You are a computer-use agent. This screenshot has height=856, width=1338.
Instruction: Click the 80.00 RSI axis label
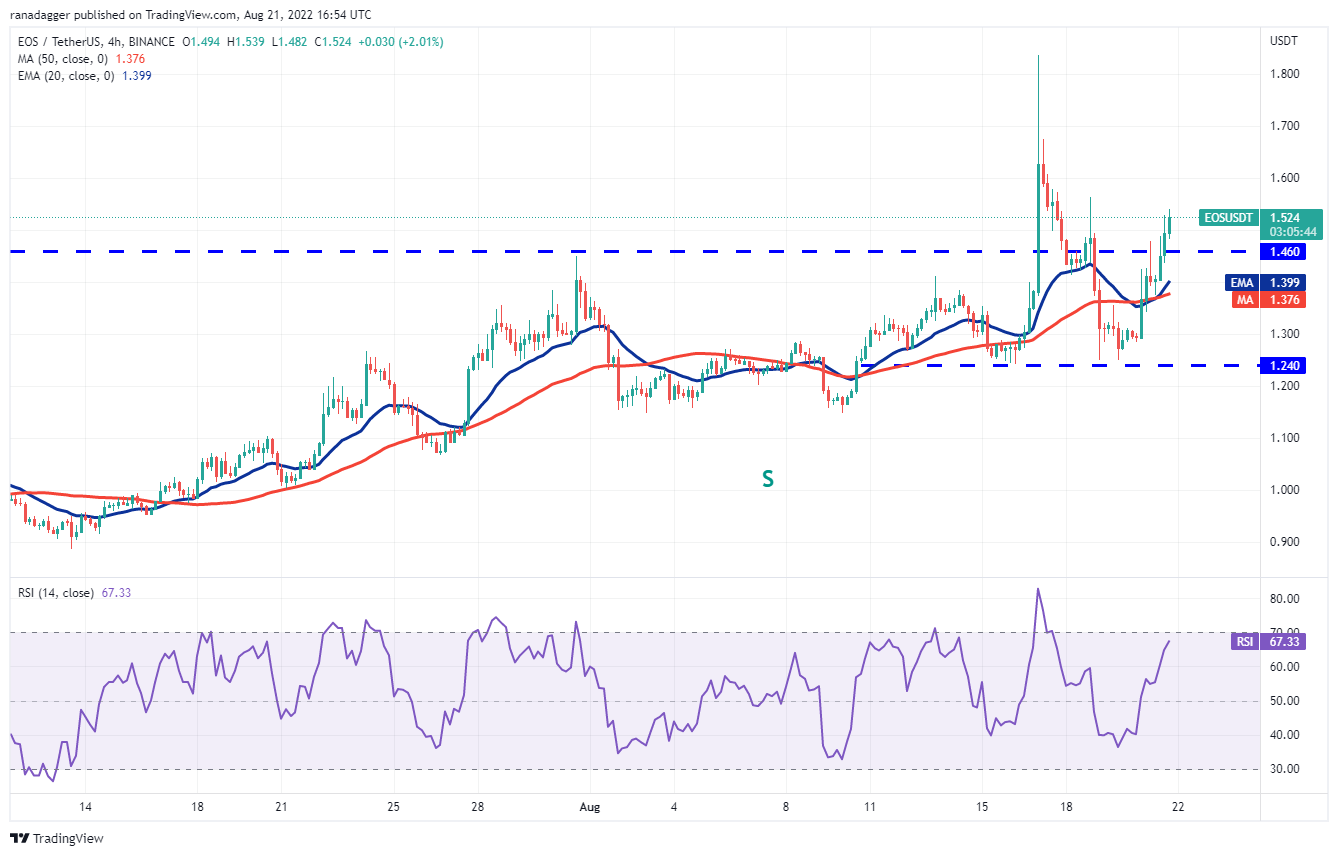coord(1285,599)
